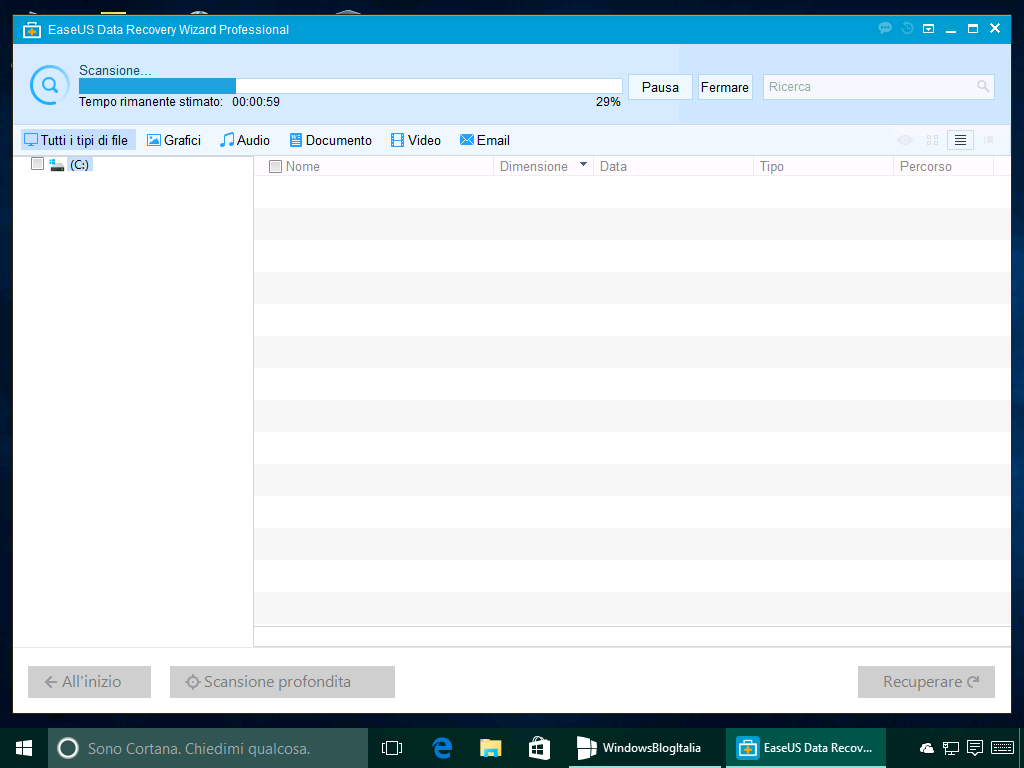Screen dimensions: 1024x768
Task: Click the magnifier search icon in Ricerca field
Action: coord(982,86)
